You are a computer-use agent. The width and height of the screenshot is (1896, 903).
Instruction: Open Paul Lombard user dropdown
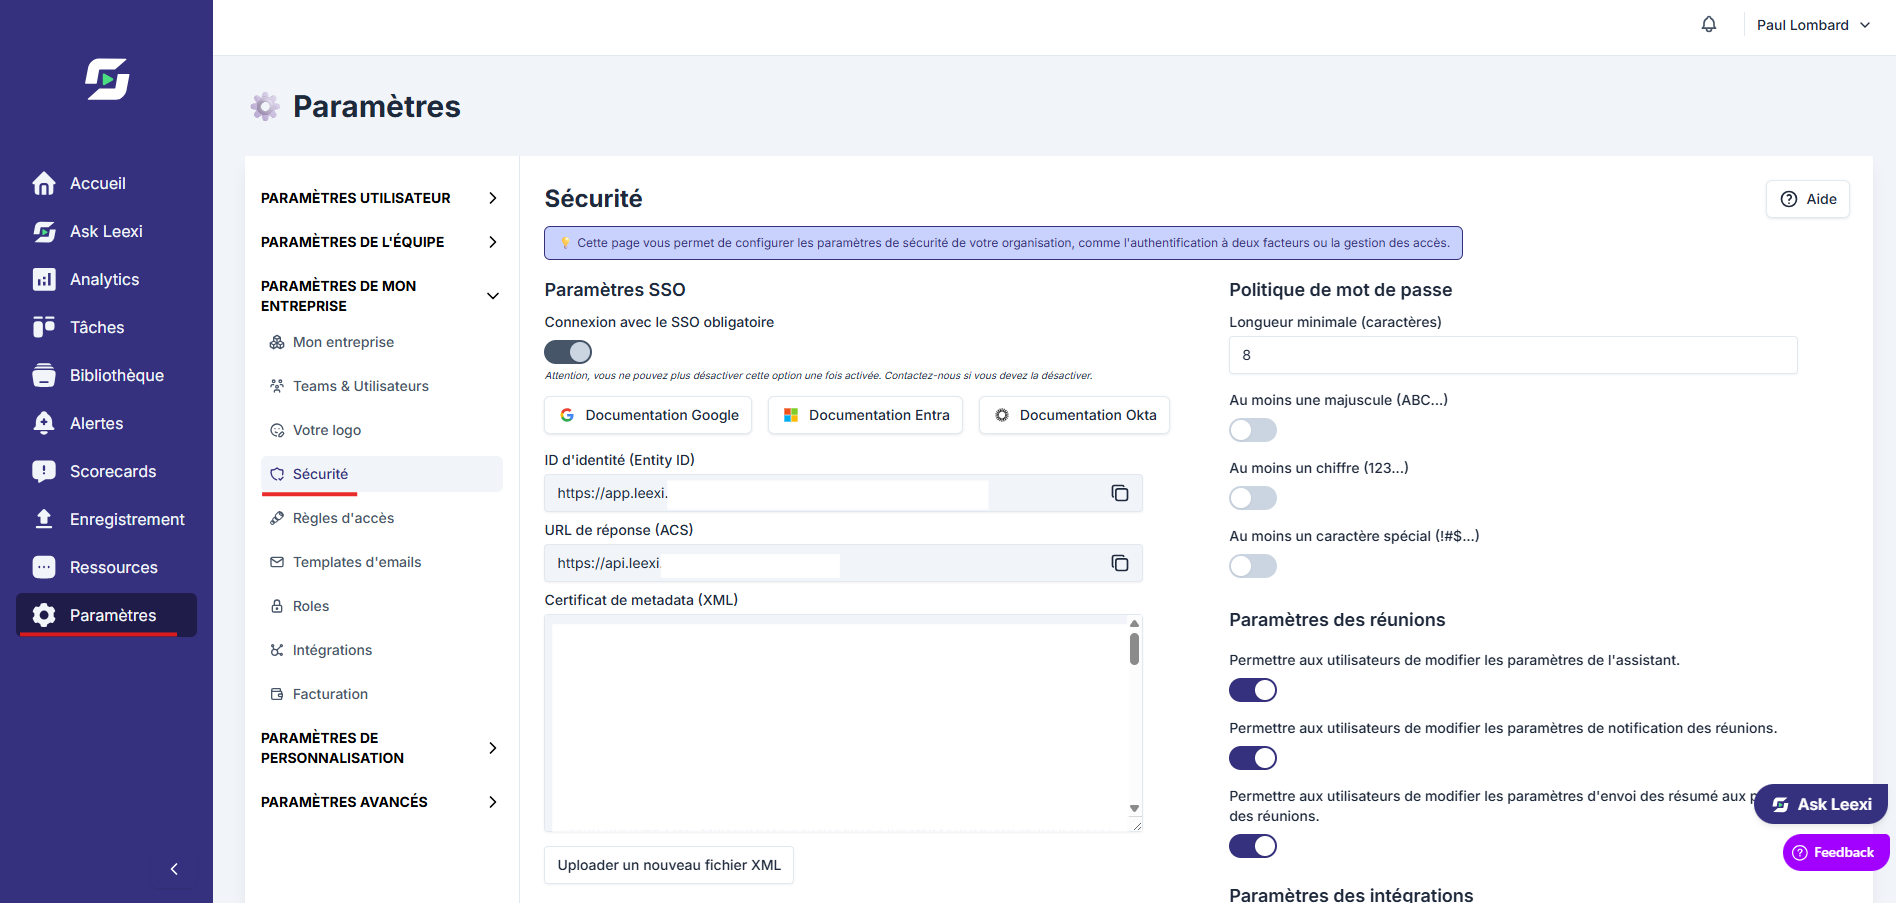[1813, 25]
